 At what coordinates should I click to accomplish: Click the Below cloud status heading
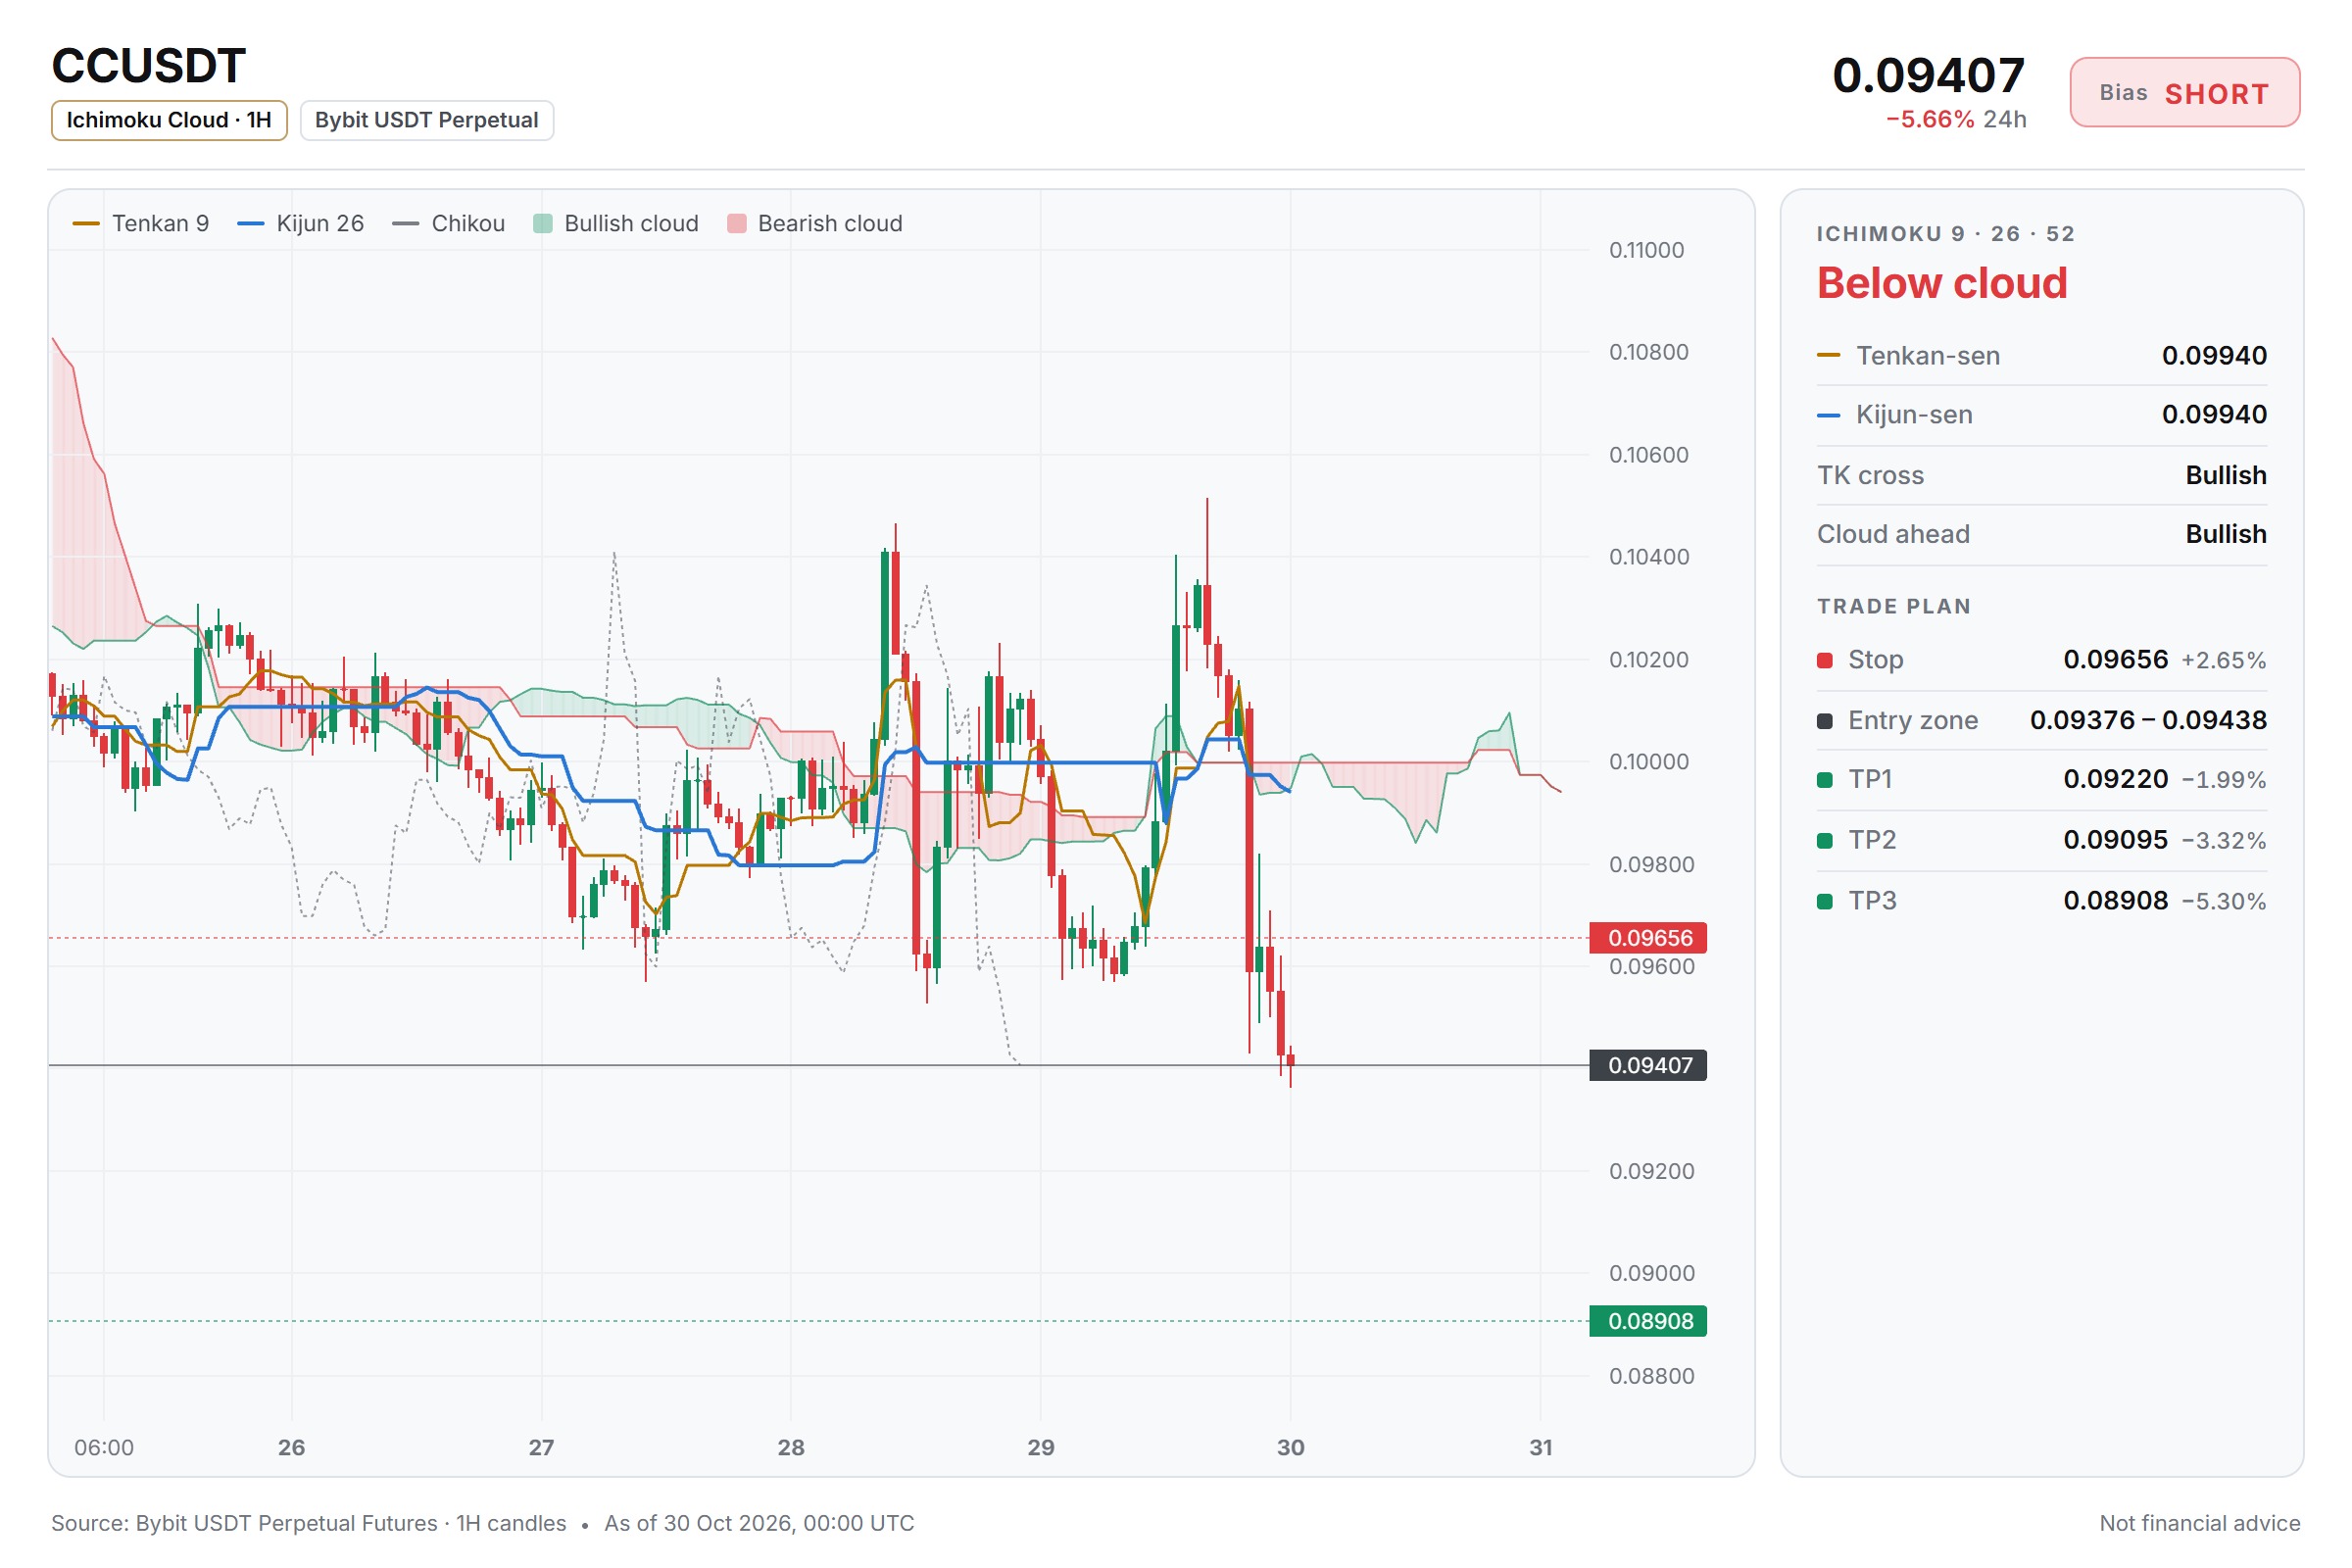(x=1942, y=283)
